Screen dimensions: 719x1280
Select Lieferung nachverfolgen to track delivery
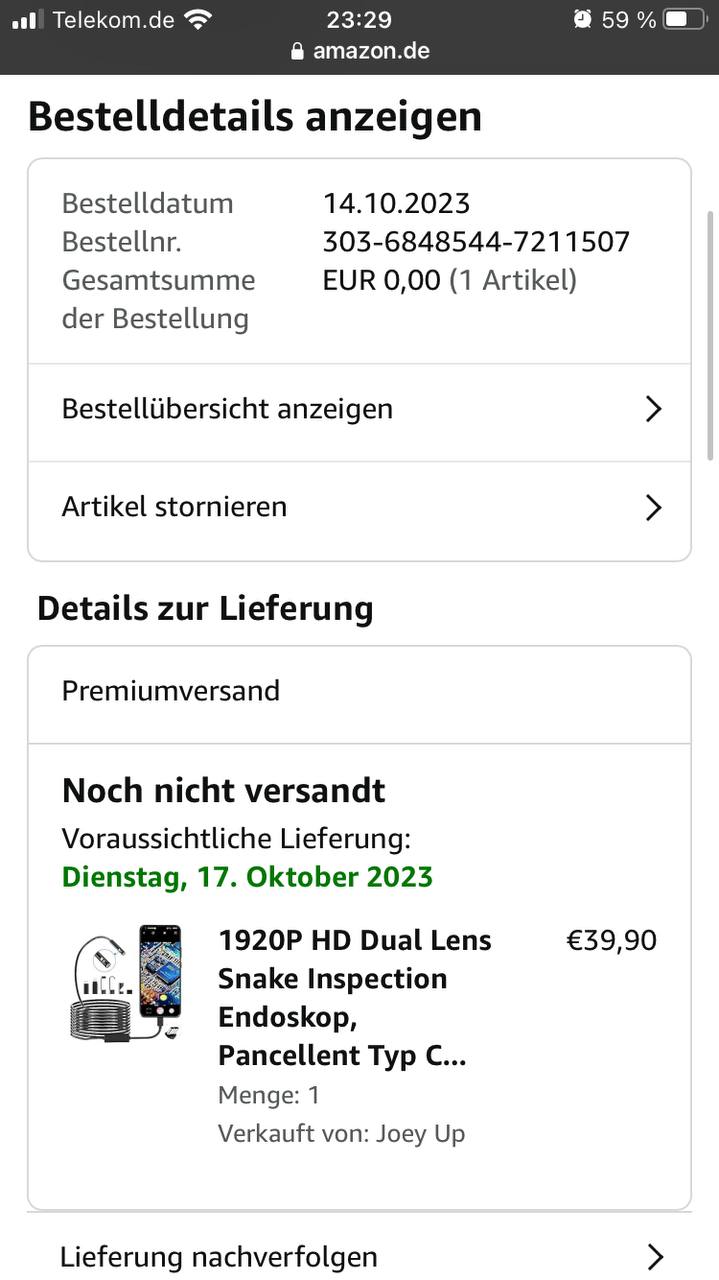[359, 1257]
